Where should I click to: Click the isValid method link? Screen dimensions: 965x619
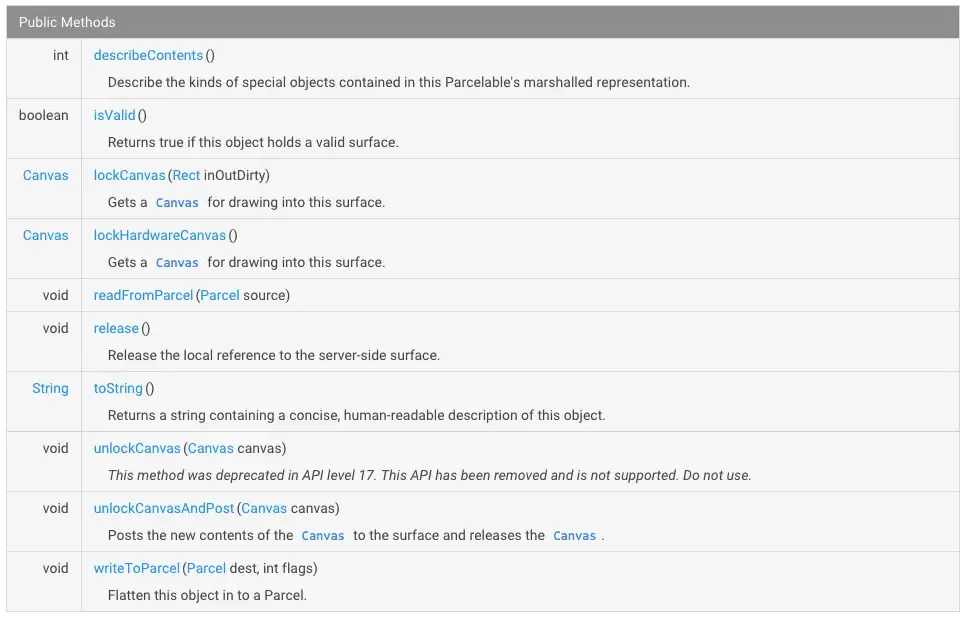click(114, 115)
